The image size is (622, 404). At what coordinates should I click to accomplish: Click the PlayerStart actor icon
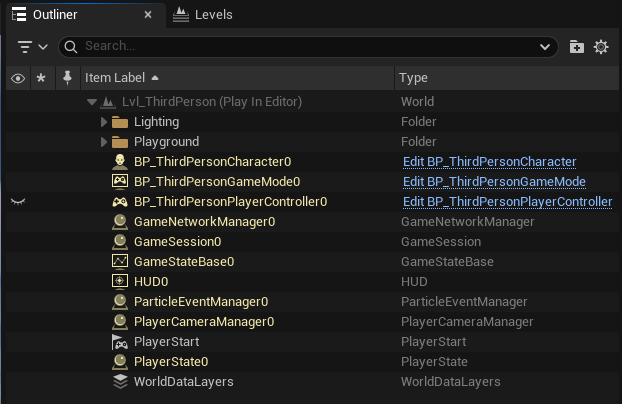pyautogui.click(x=119, y=342)
